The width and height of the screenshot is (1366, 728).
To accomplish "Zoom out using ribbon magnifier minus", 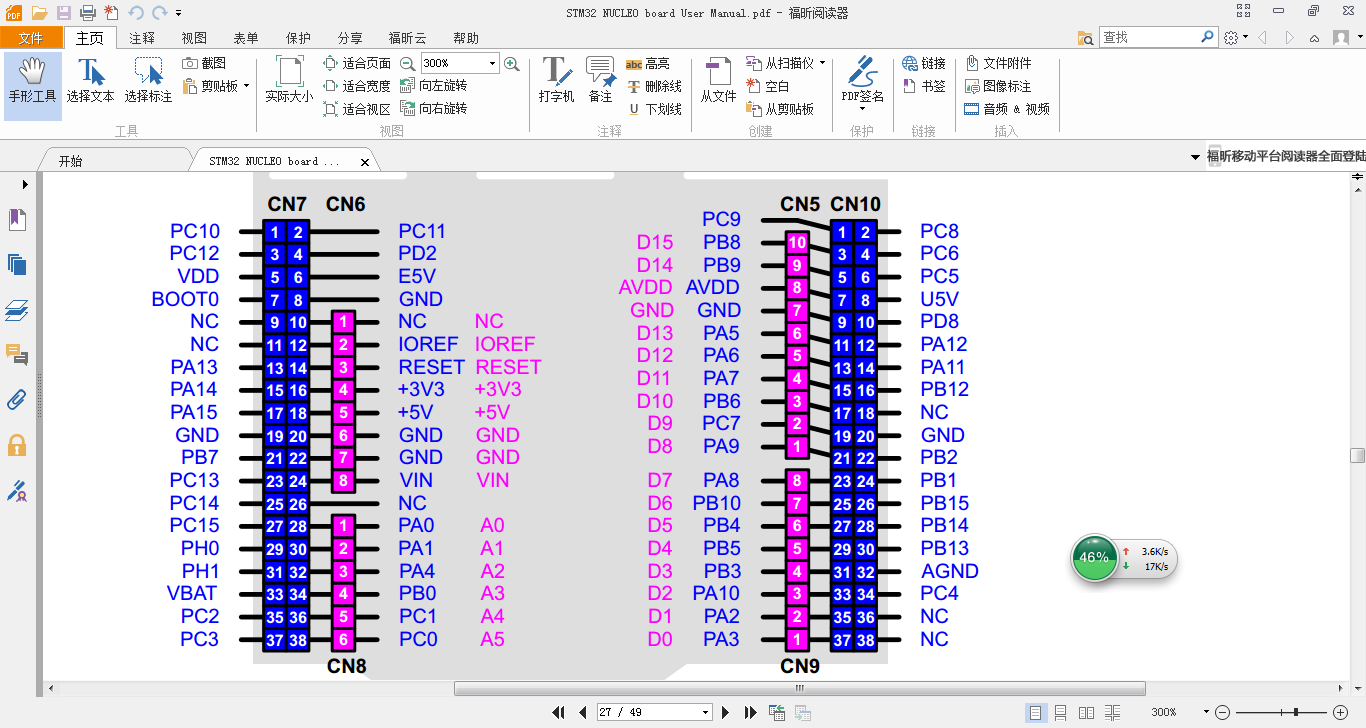I will [407, 63].
